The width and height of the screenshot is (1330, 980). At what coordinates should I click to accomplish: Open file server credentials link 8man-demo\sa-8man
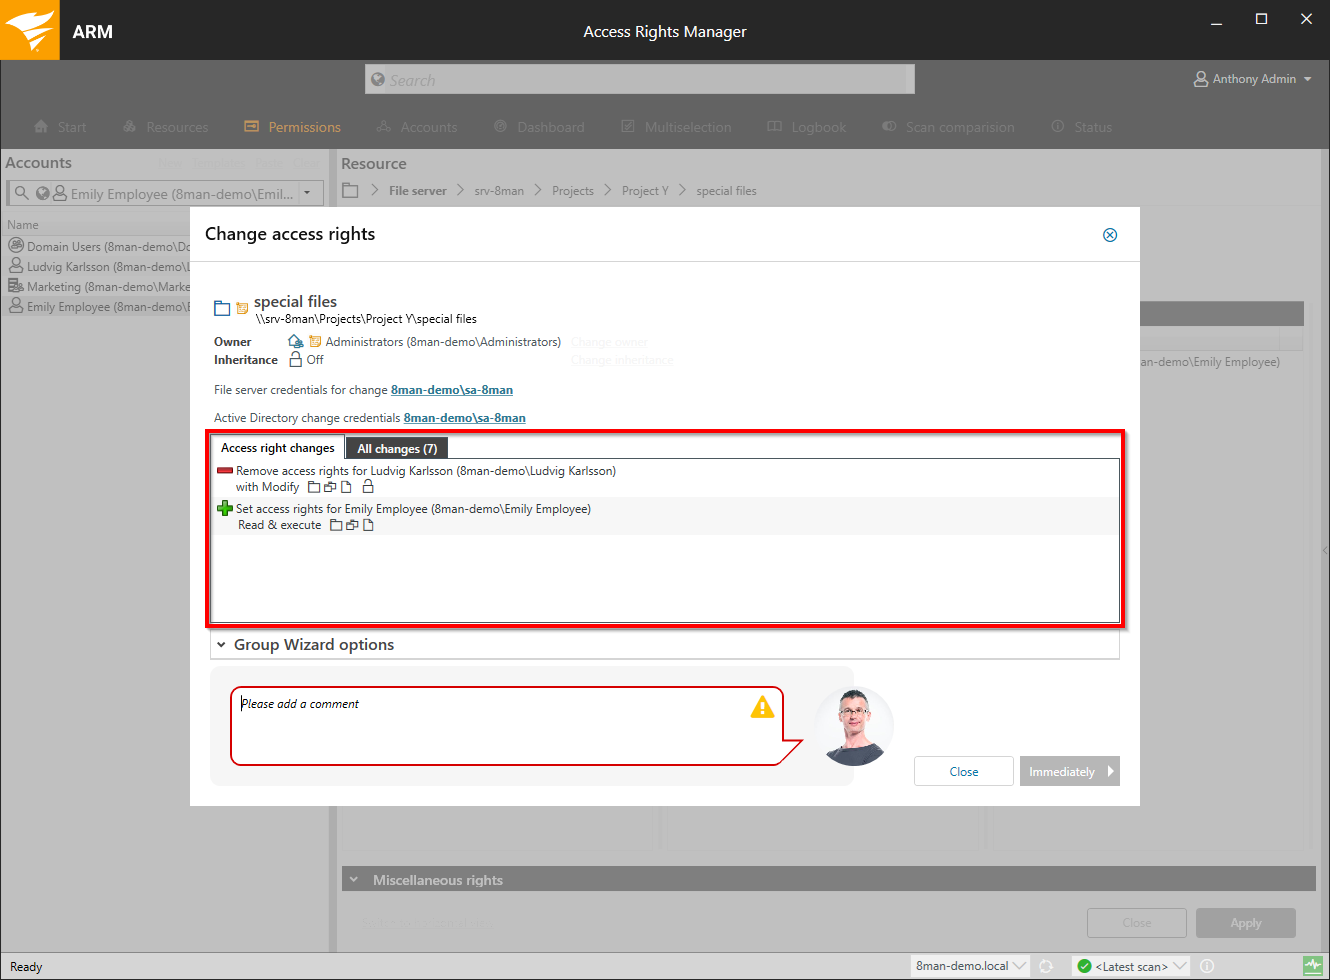click(451, 390)
